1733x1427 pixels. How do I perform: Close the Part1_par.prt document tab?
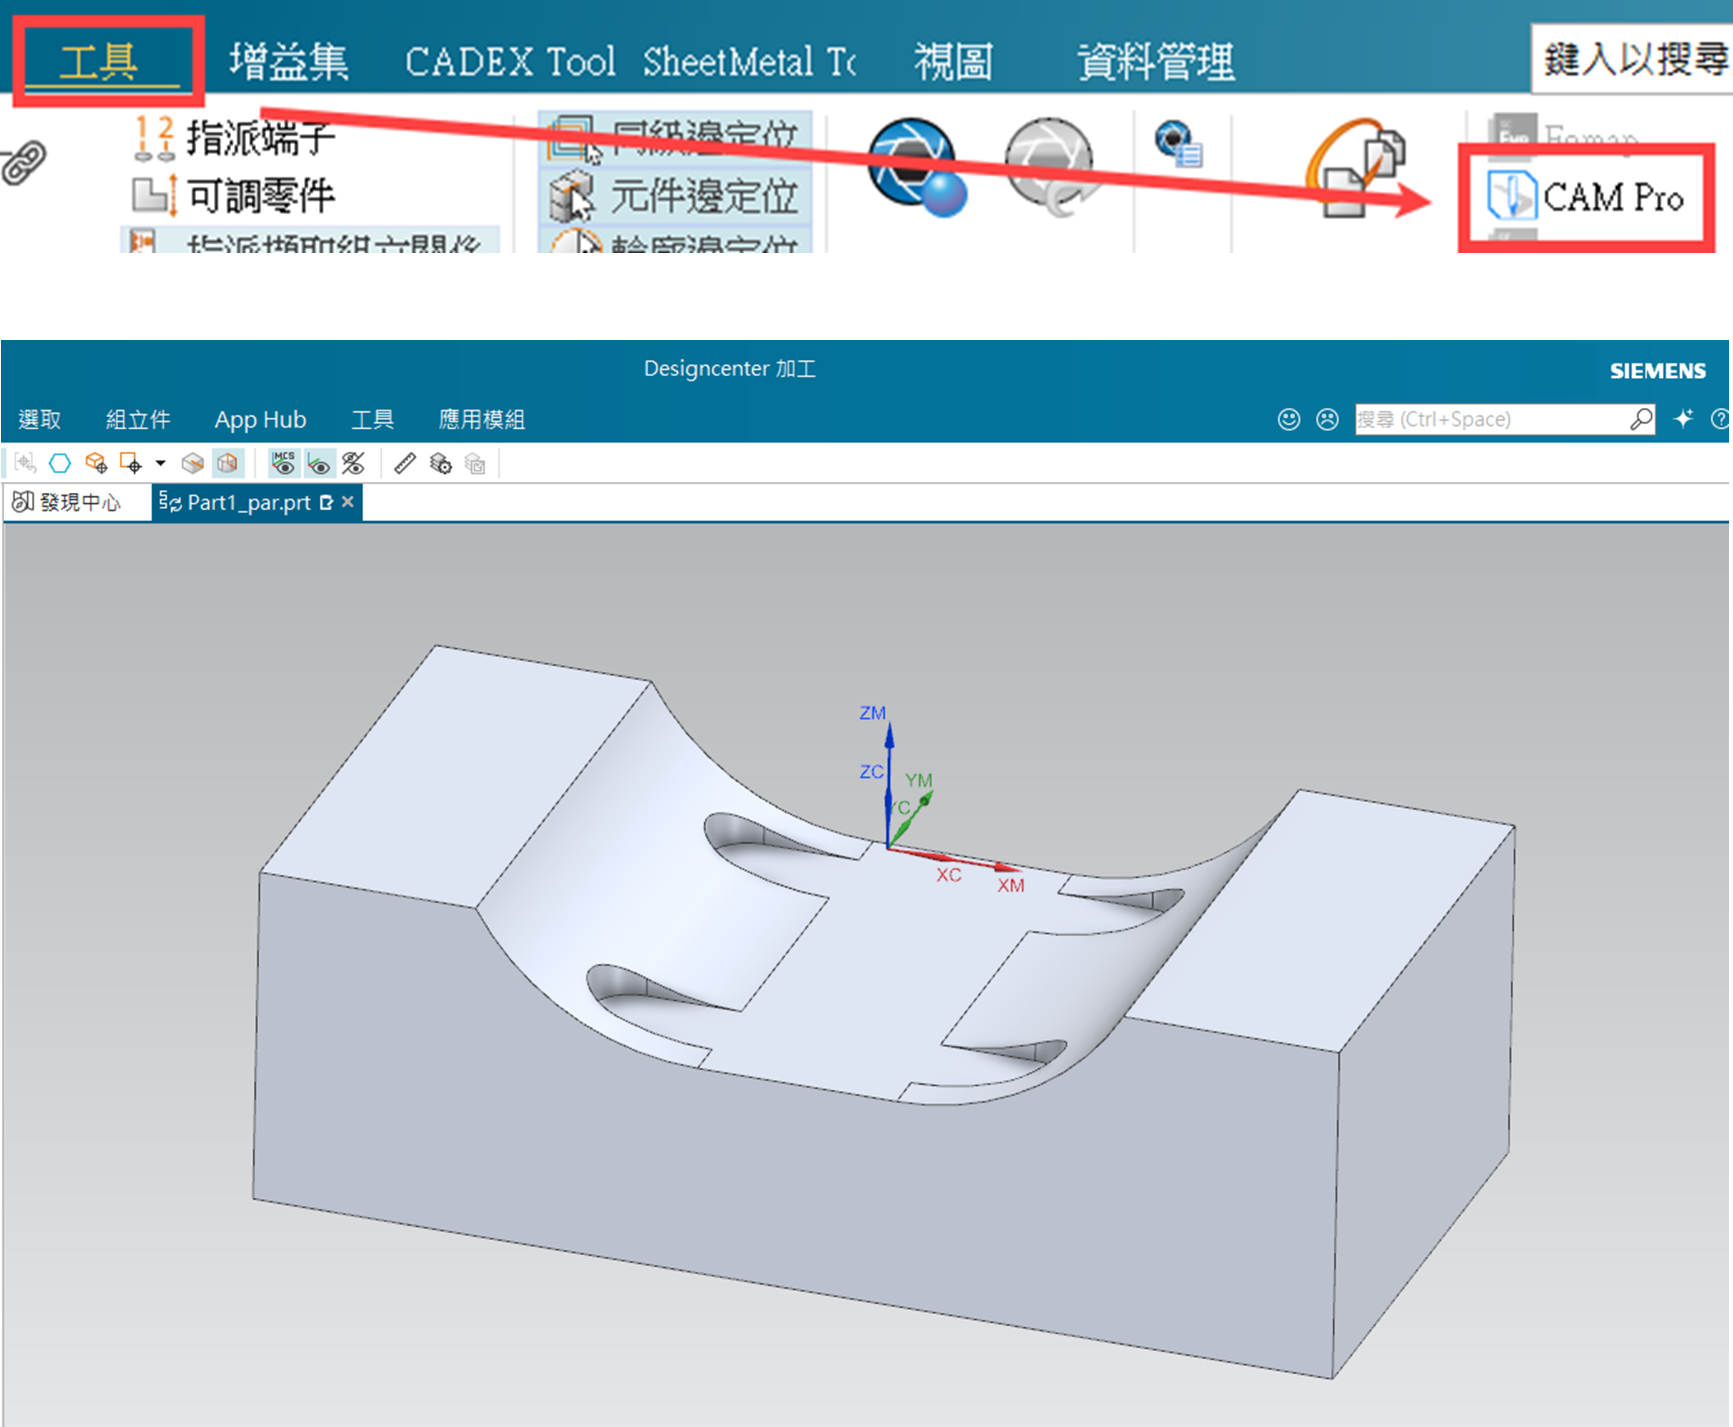pos(348,502)
